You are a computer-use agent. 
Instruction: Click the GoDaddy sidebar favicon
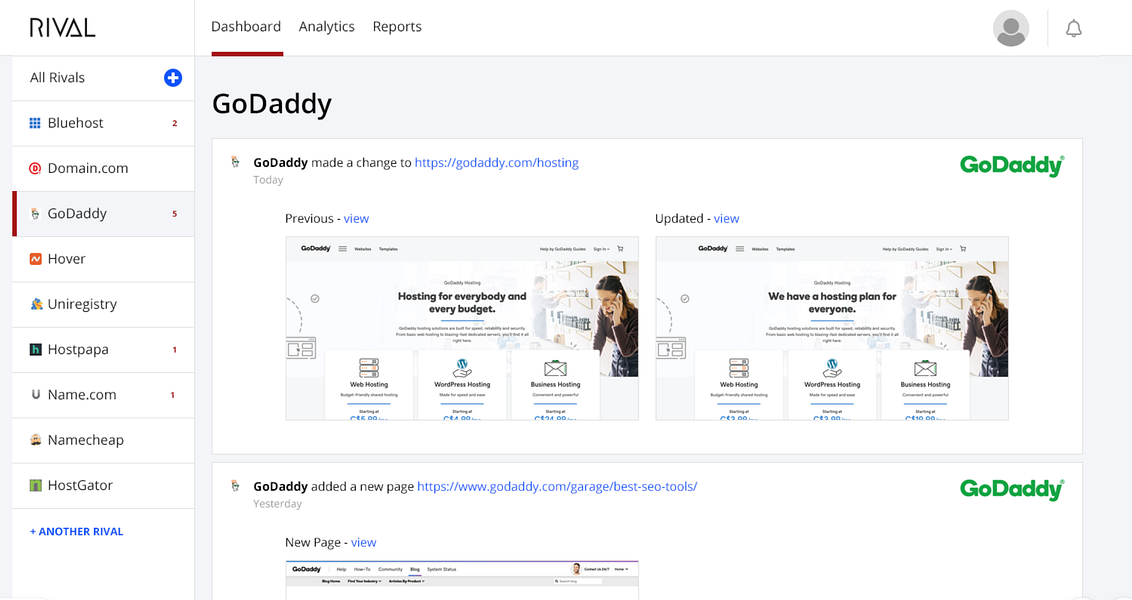click(35, 214)
